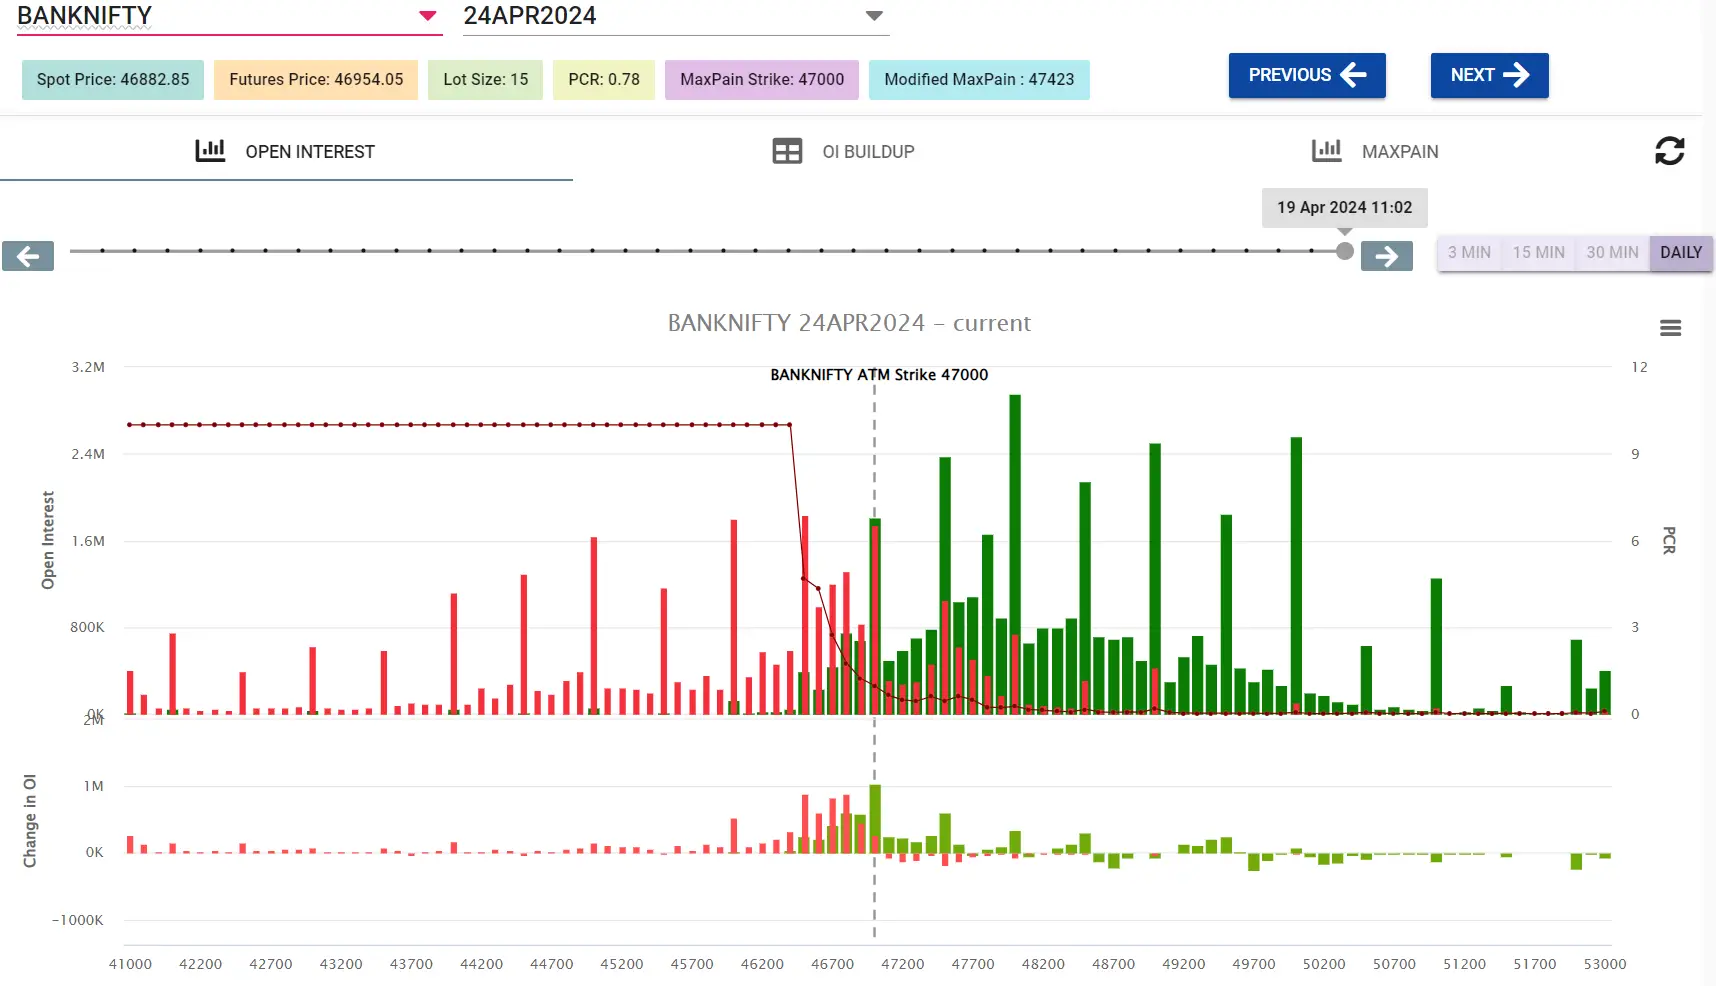1716x986 pixels.
Task: Click the BANKNIFTY ATM Strike 47000 label
Action: click(x=879, y=375)
